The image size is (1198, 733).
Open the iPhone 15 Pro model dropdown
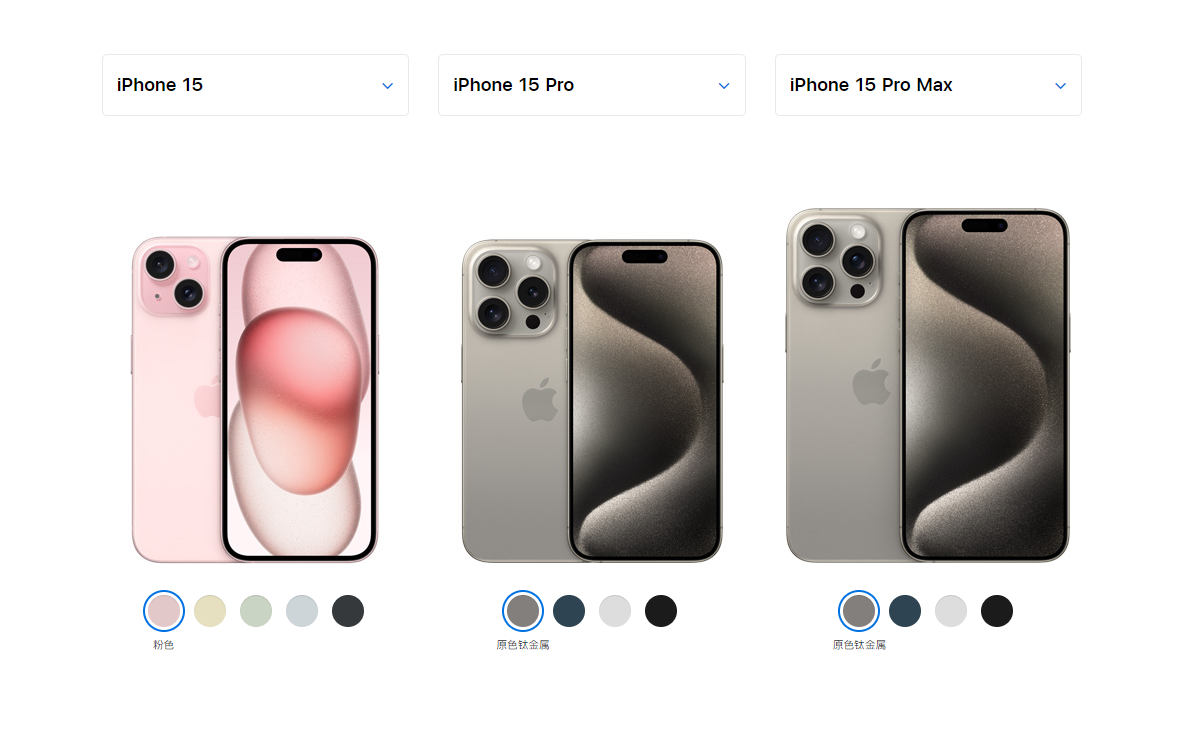[x=591, y=85]
